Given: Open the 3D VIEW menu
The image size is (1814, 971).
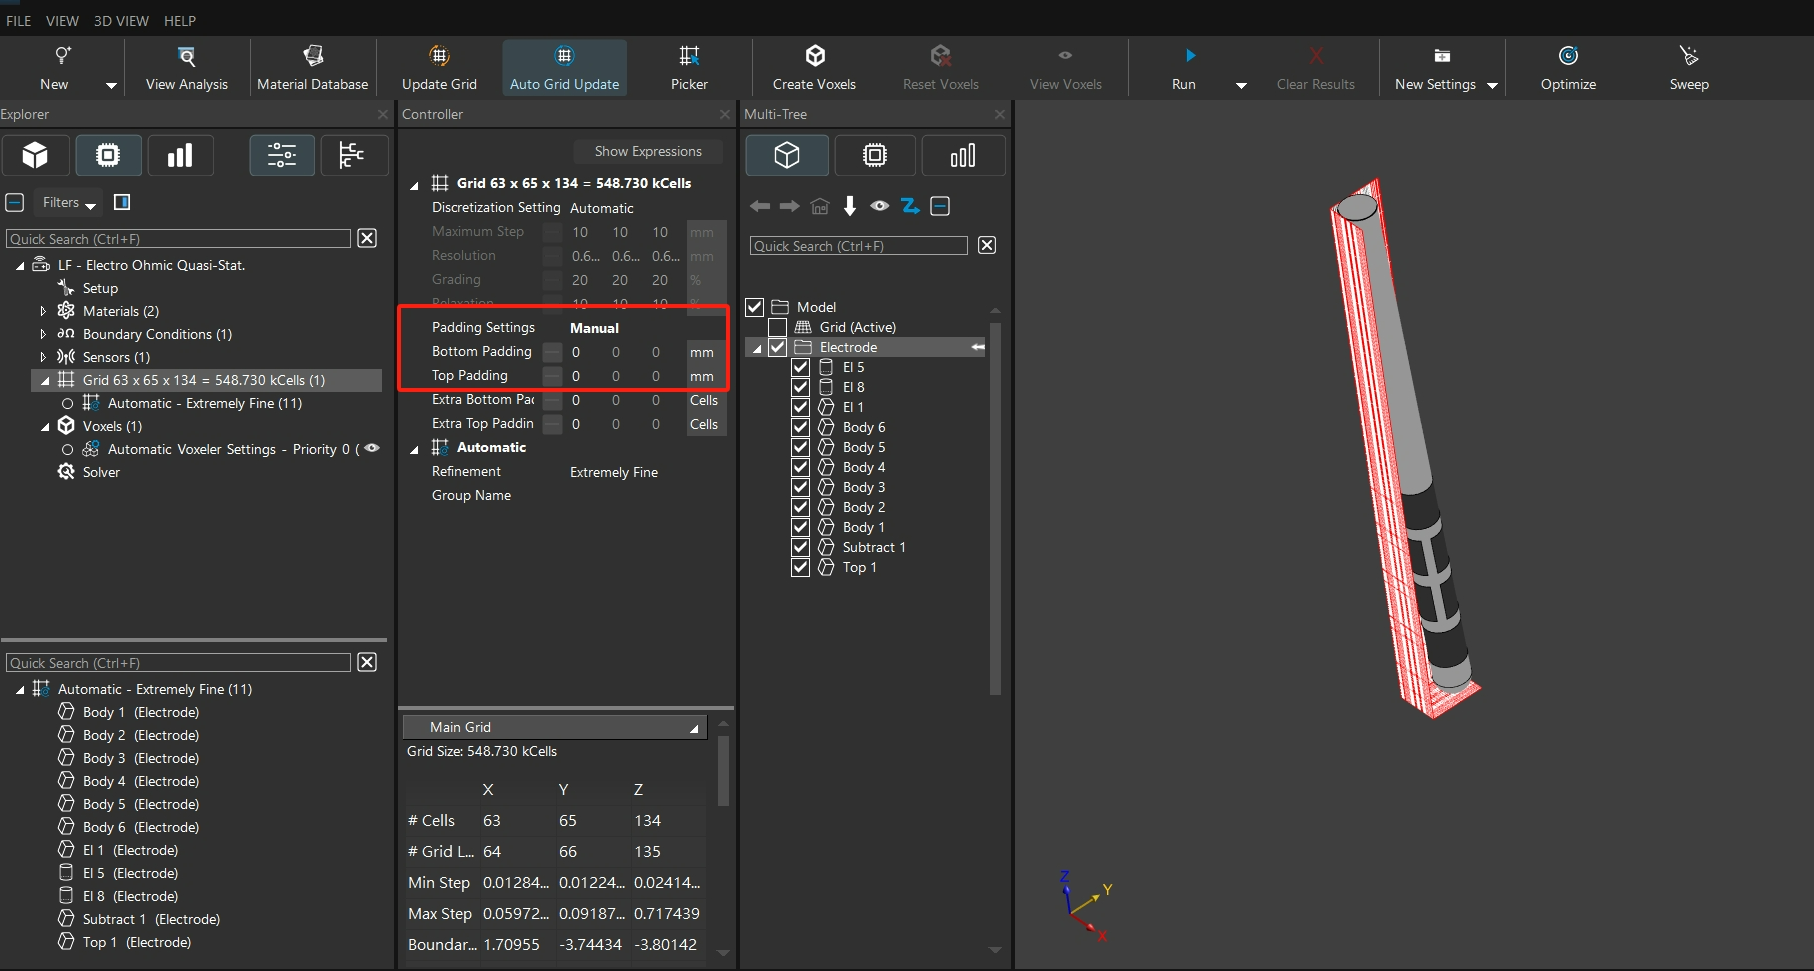Looking at the screenshot, I should [x=121, y=21].
